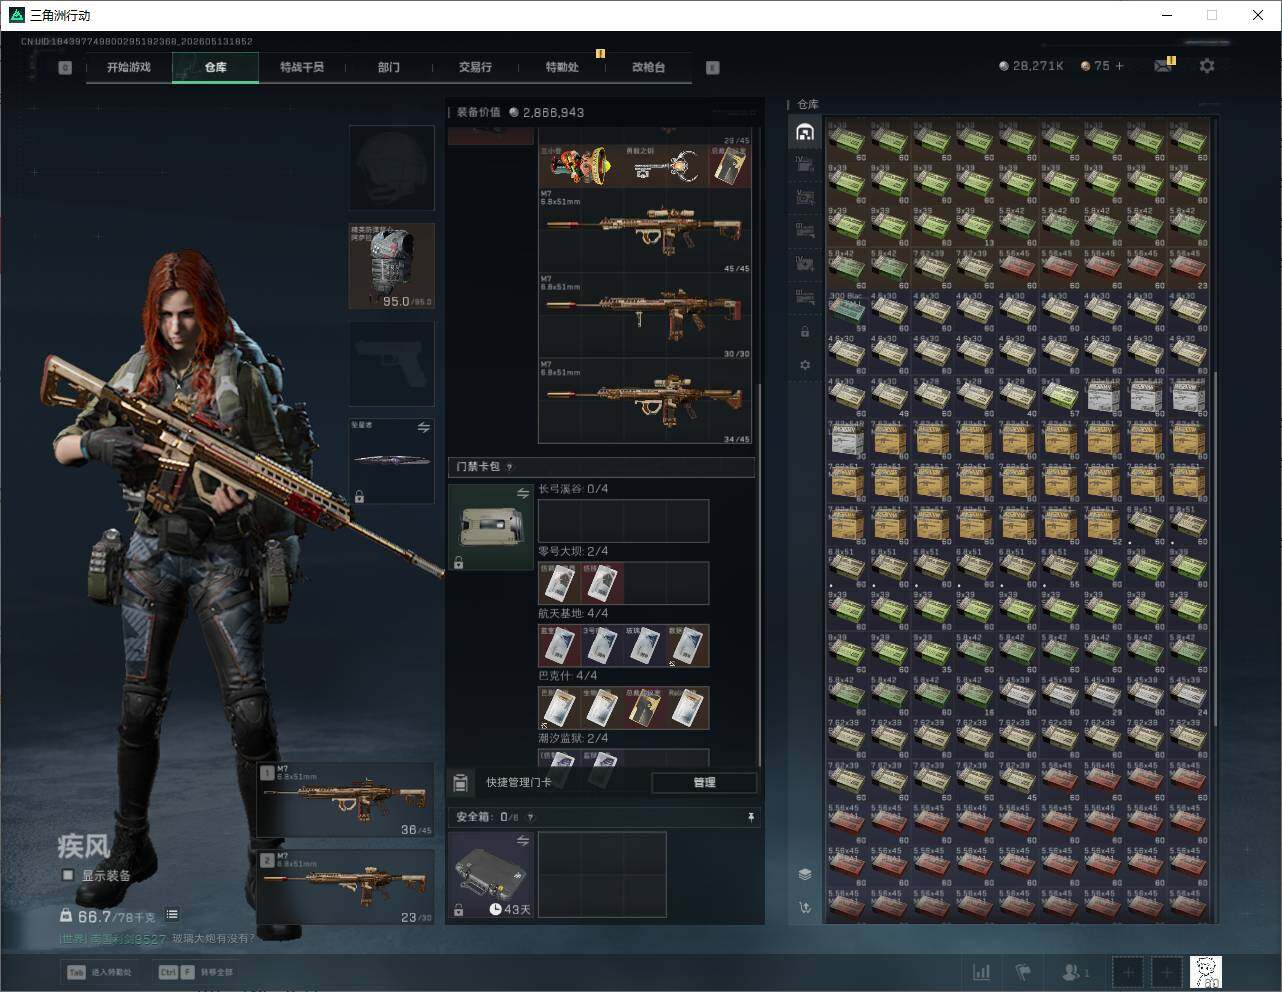Select backpack M7 rifle with 45/45 ammo
Image resolution: width=1282 pixels, height=992 pixels.
[x=645, y=231]
